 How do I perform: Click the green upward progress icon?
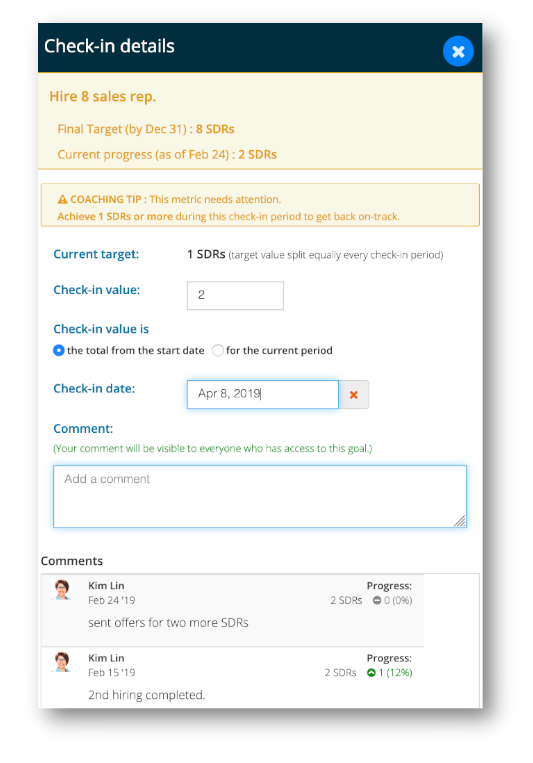(371, 672)
